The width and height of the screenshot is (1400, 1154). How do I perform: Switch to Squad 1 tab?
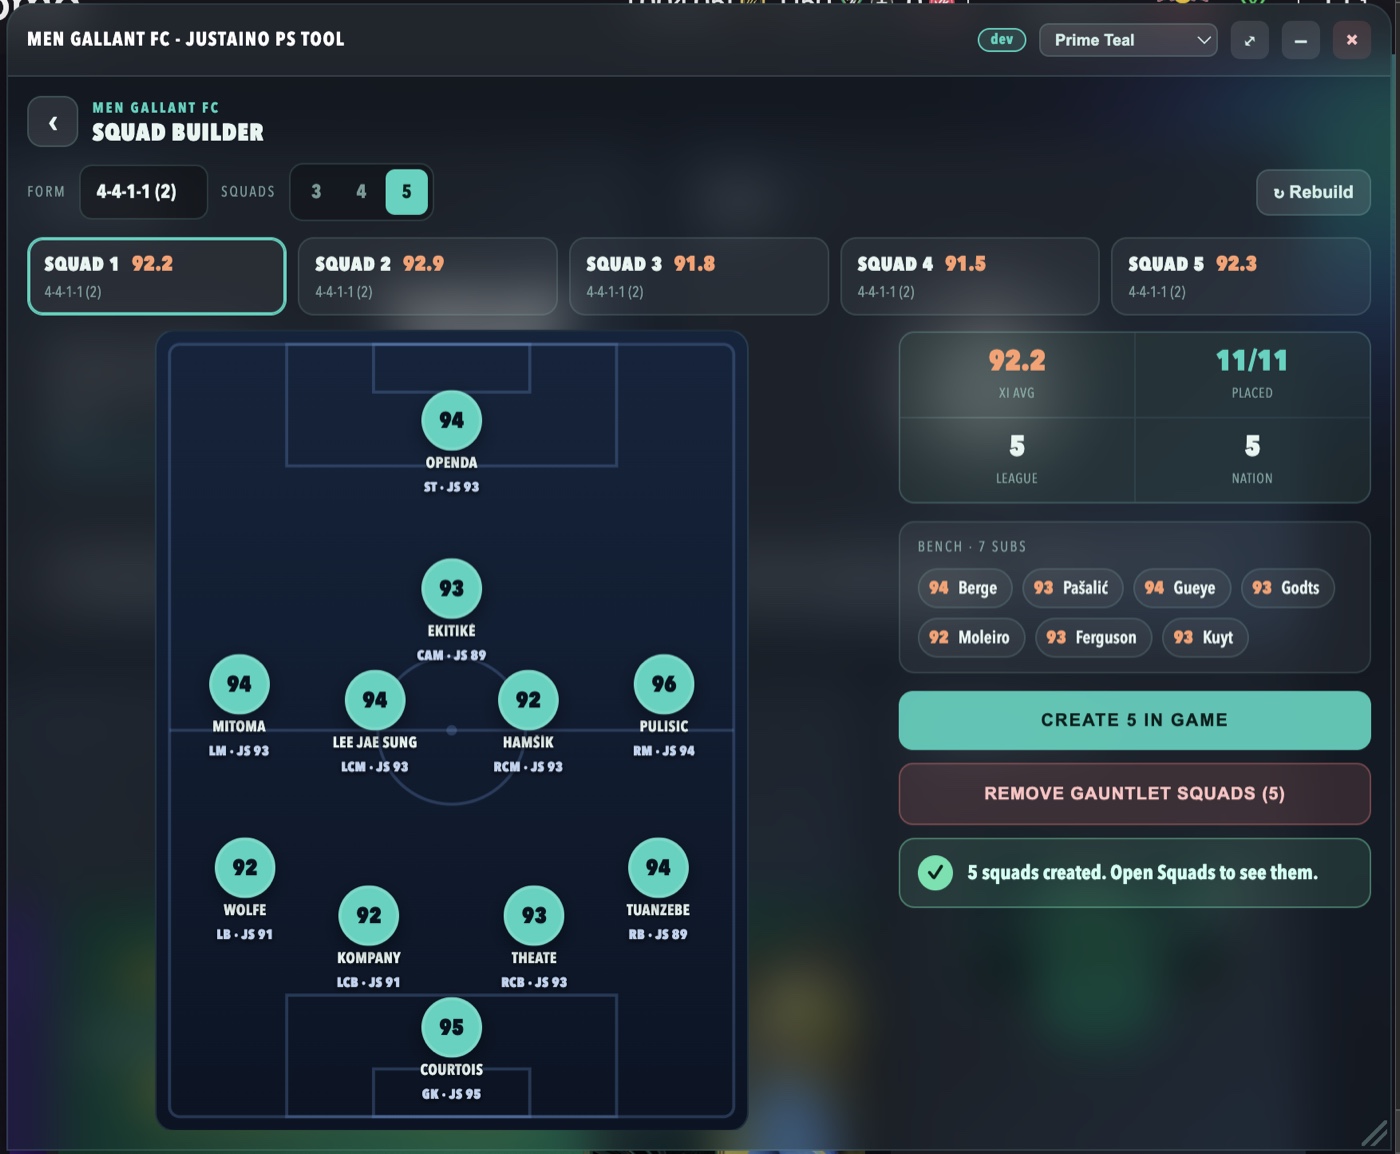point(157,276)
